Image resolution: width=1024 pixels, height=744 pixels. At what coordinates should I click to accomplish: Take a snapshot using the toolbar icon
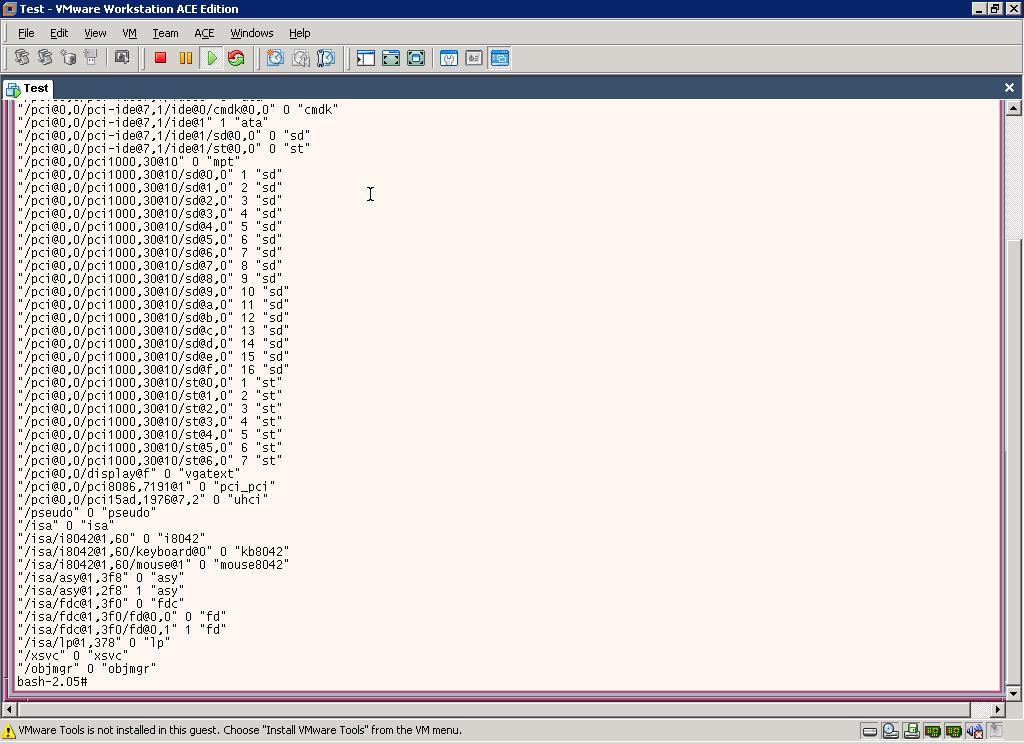(275, 59)
